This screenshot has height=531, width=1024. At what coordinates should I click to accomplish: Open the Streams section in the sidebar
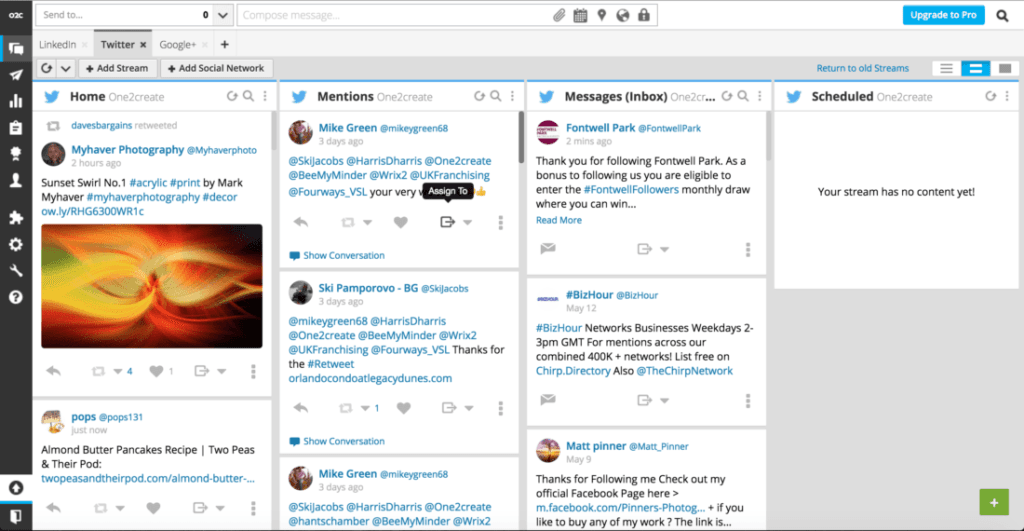(16, 48)
